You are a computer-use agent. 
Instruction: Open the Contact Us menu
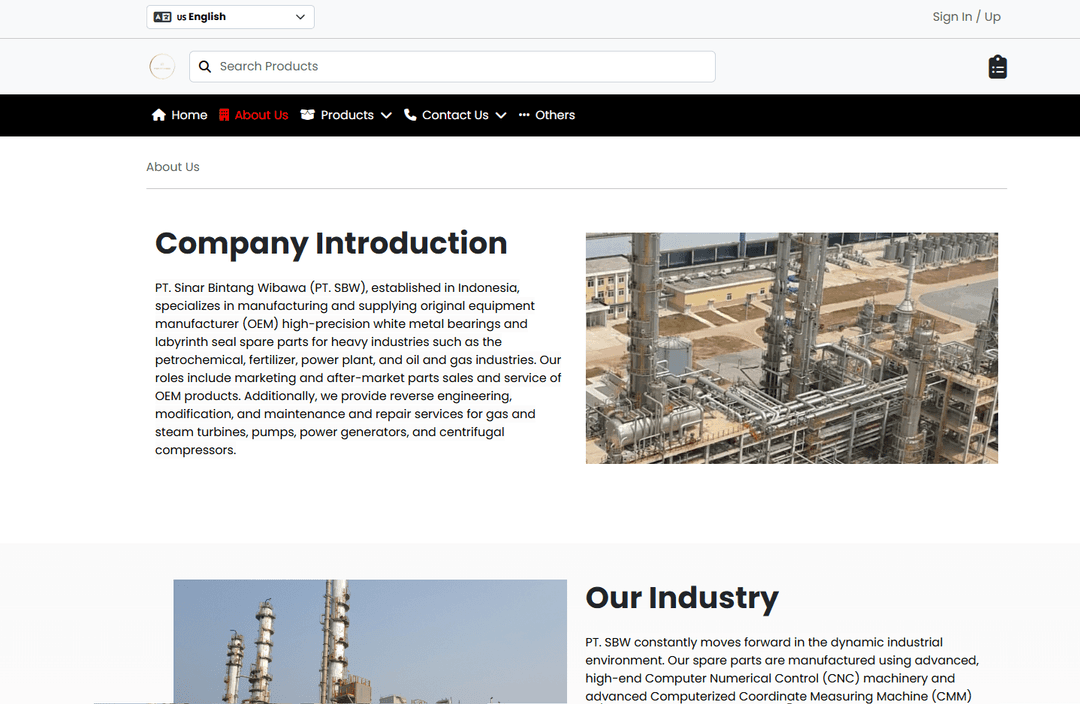pos(455,115)
